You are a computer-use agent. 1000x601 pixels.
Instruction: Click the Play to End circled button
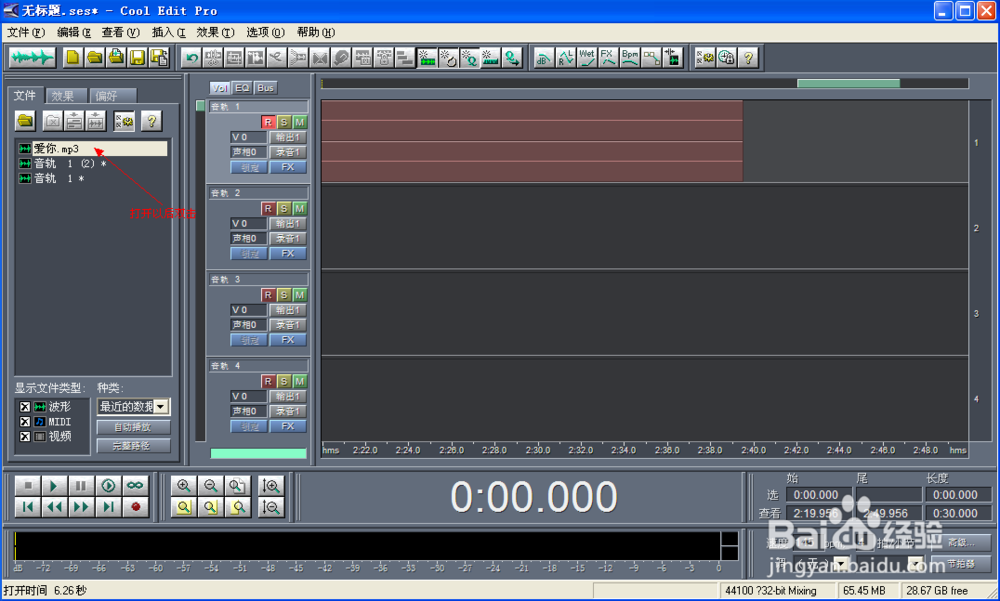coord(108,486)
